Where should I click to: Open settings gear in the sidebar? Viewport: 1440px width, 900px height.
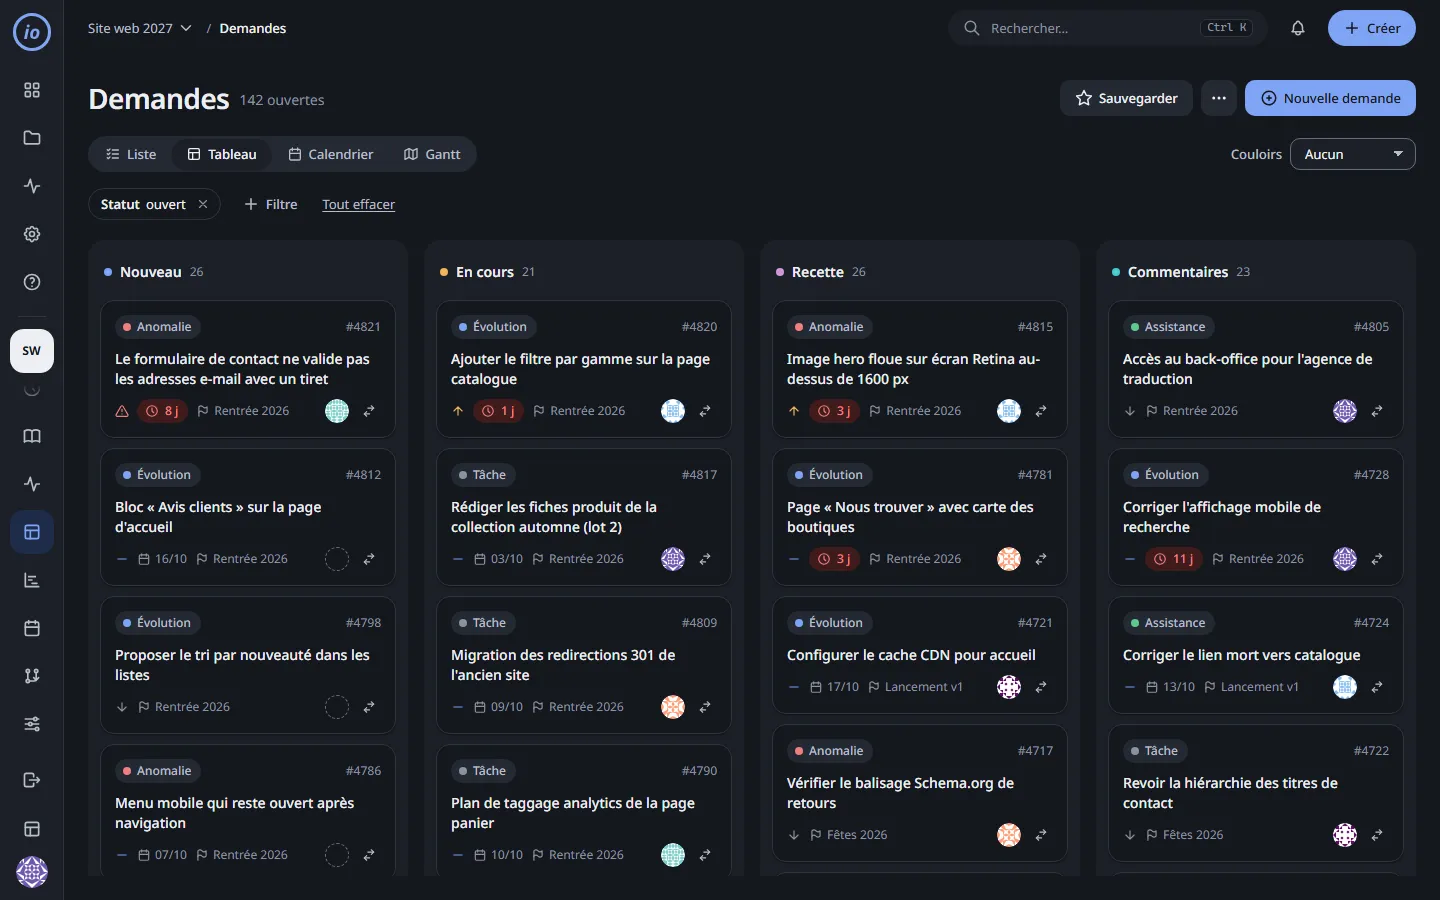click(32, 234)
